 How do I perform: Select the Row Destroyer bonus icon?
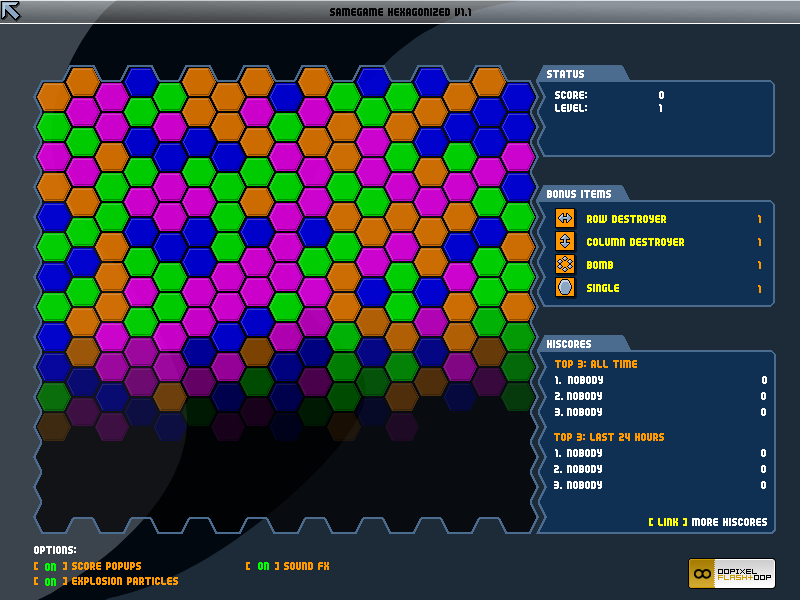pos(565,218)
